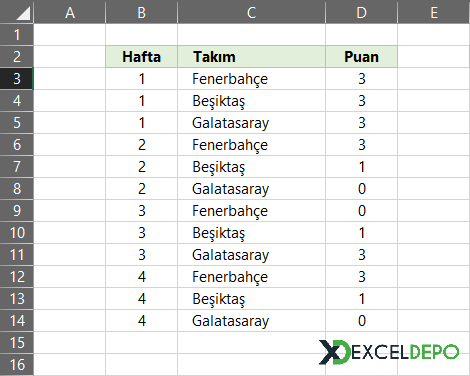This screenshot has width=470, height=376.
Task: Select row 3 header
Action: click(x=17, y=79)
